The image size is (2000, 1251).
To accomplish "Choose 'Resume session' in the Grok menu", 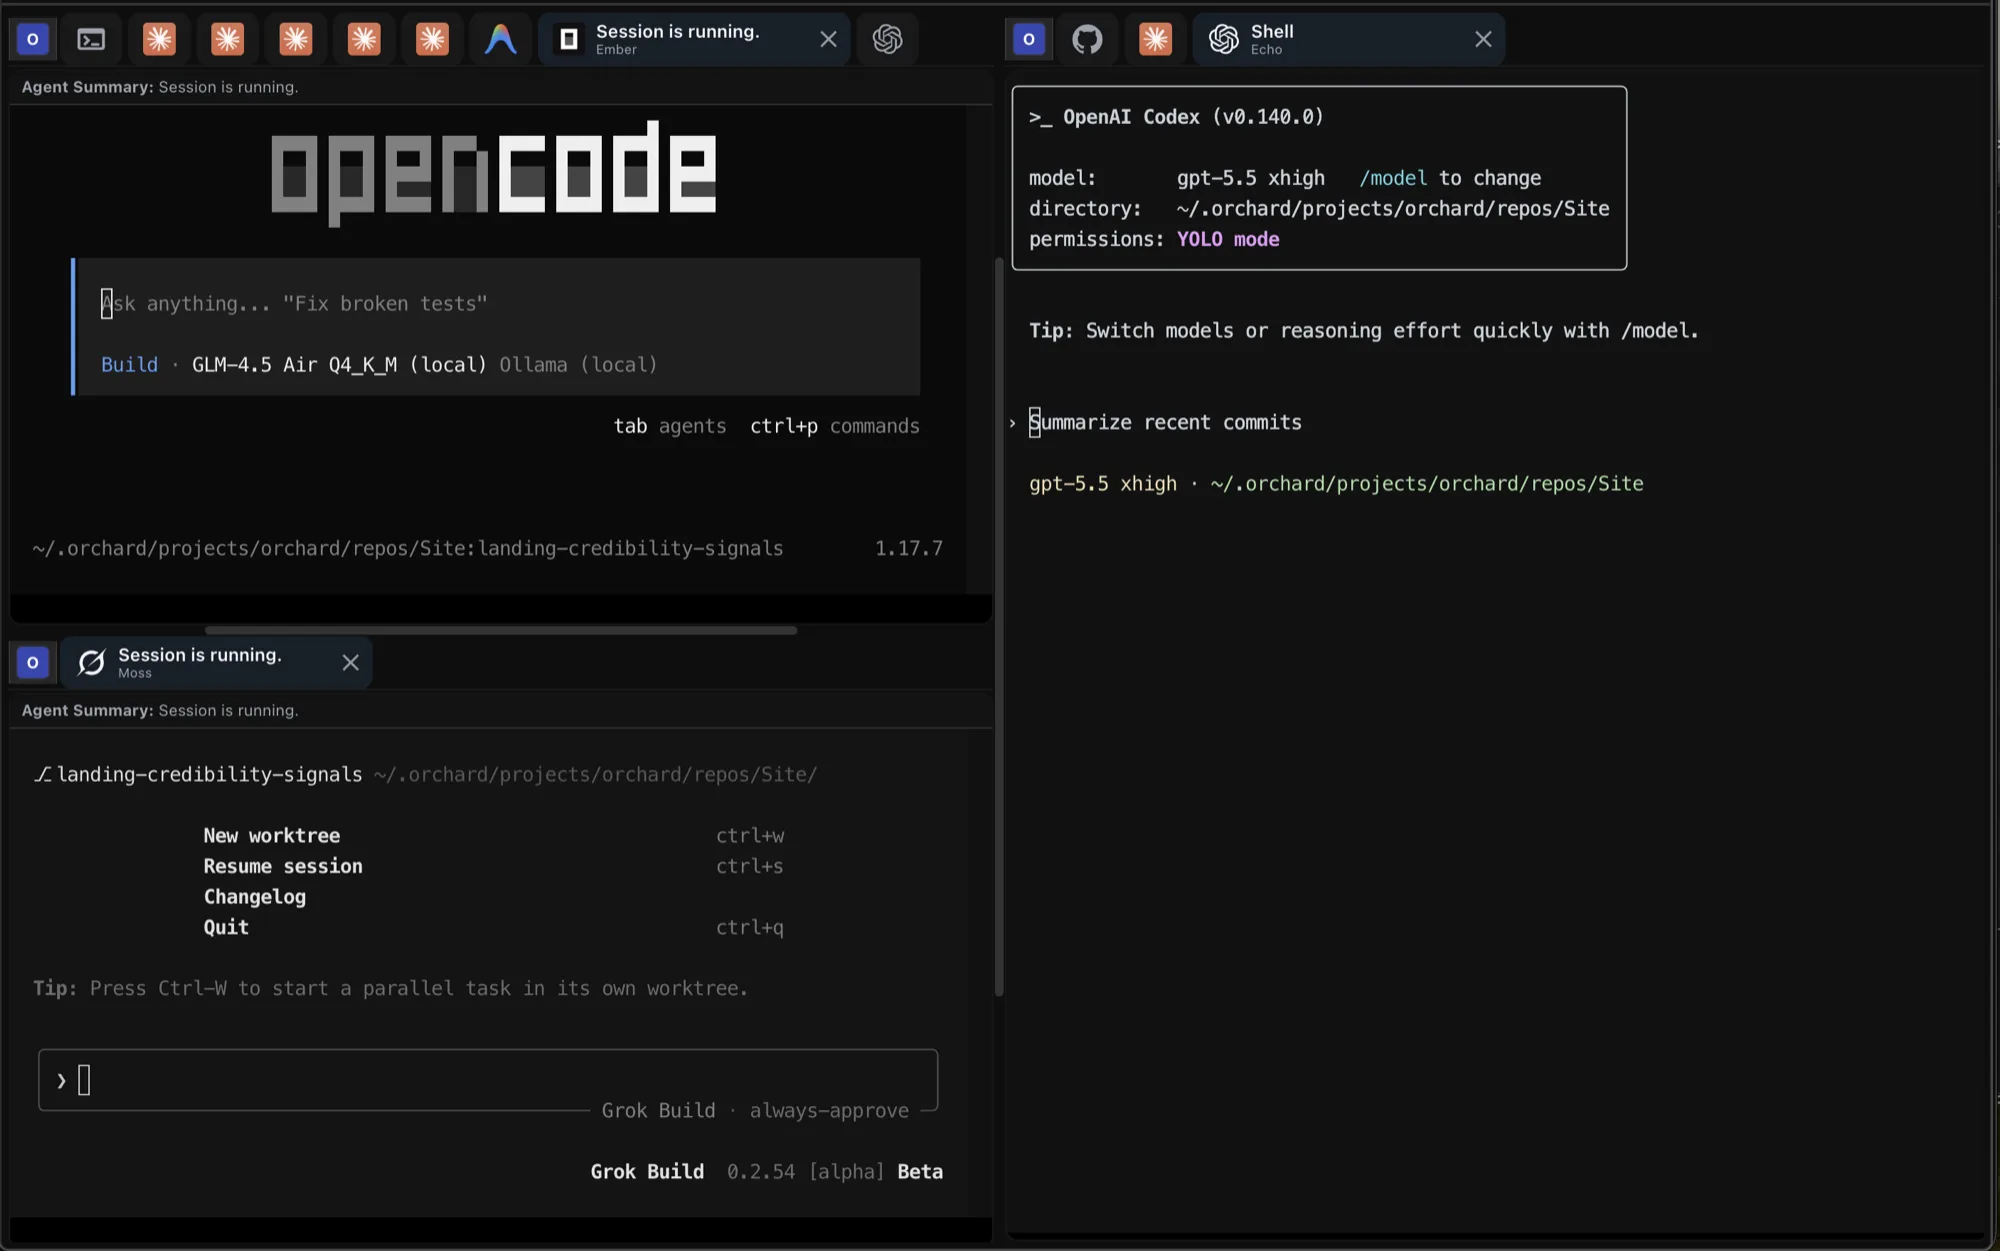I will [283, 866].
